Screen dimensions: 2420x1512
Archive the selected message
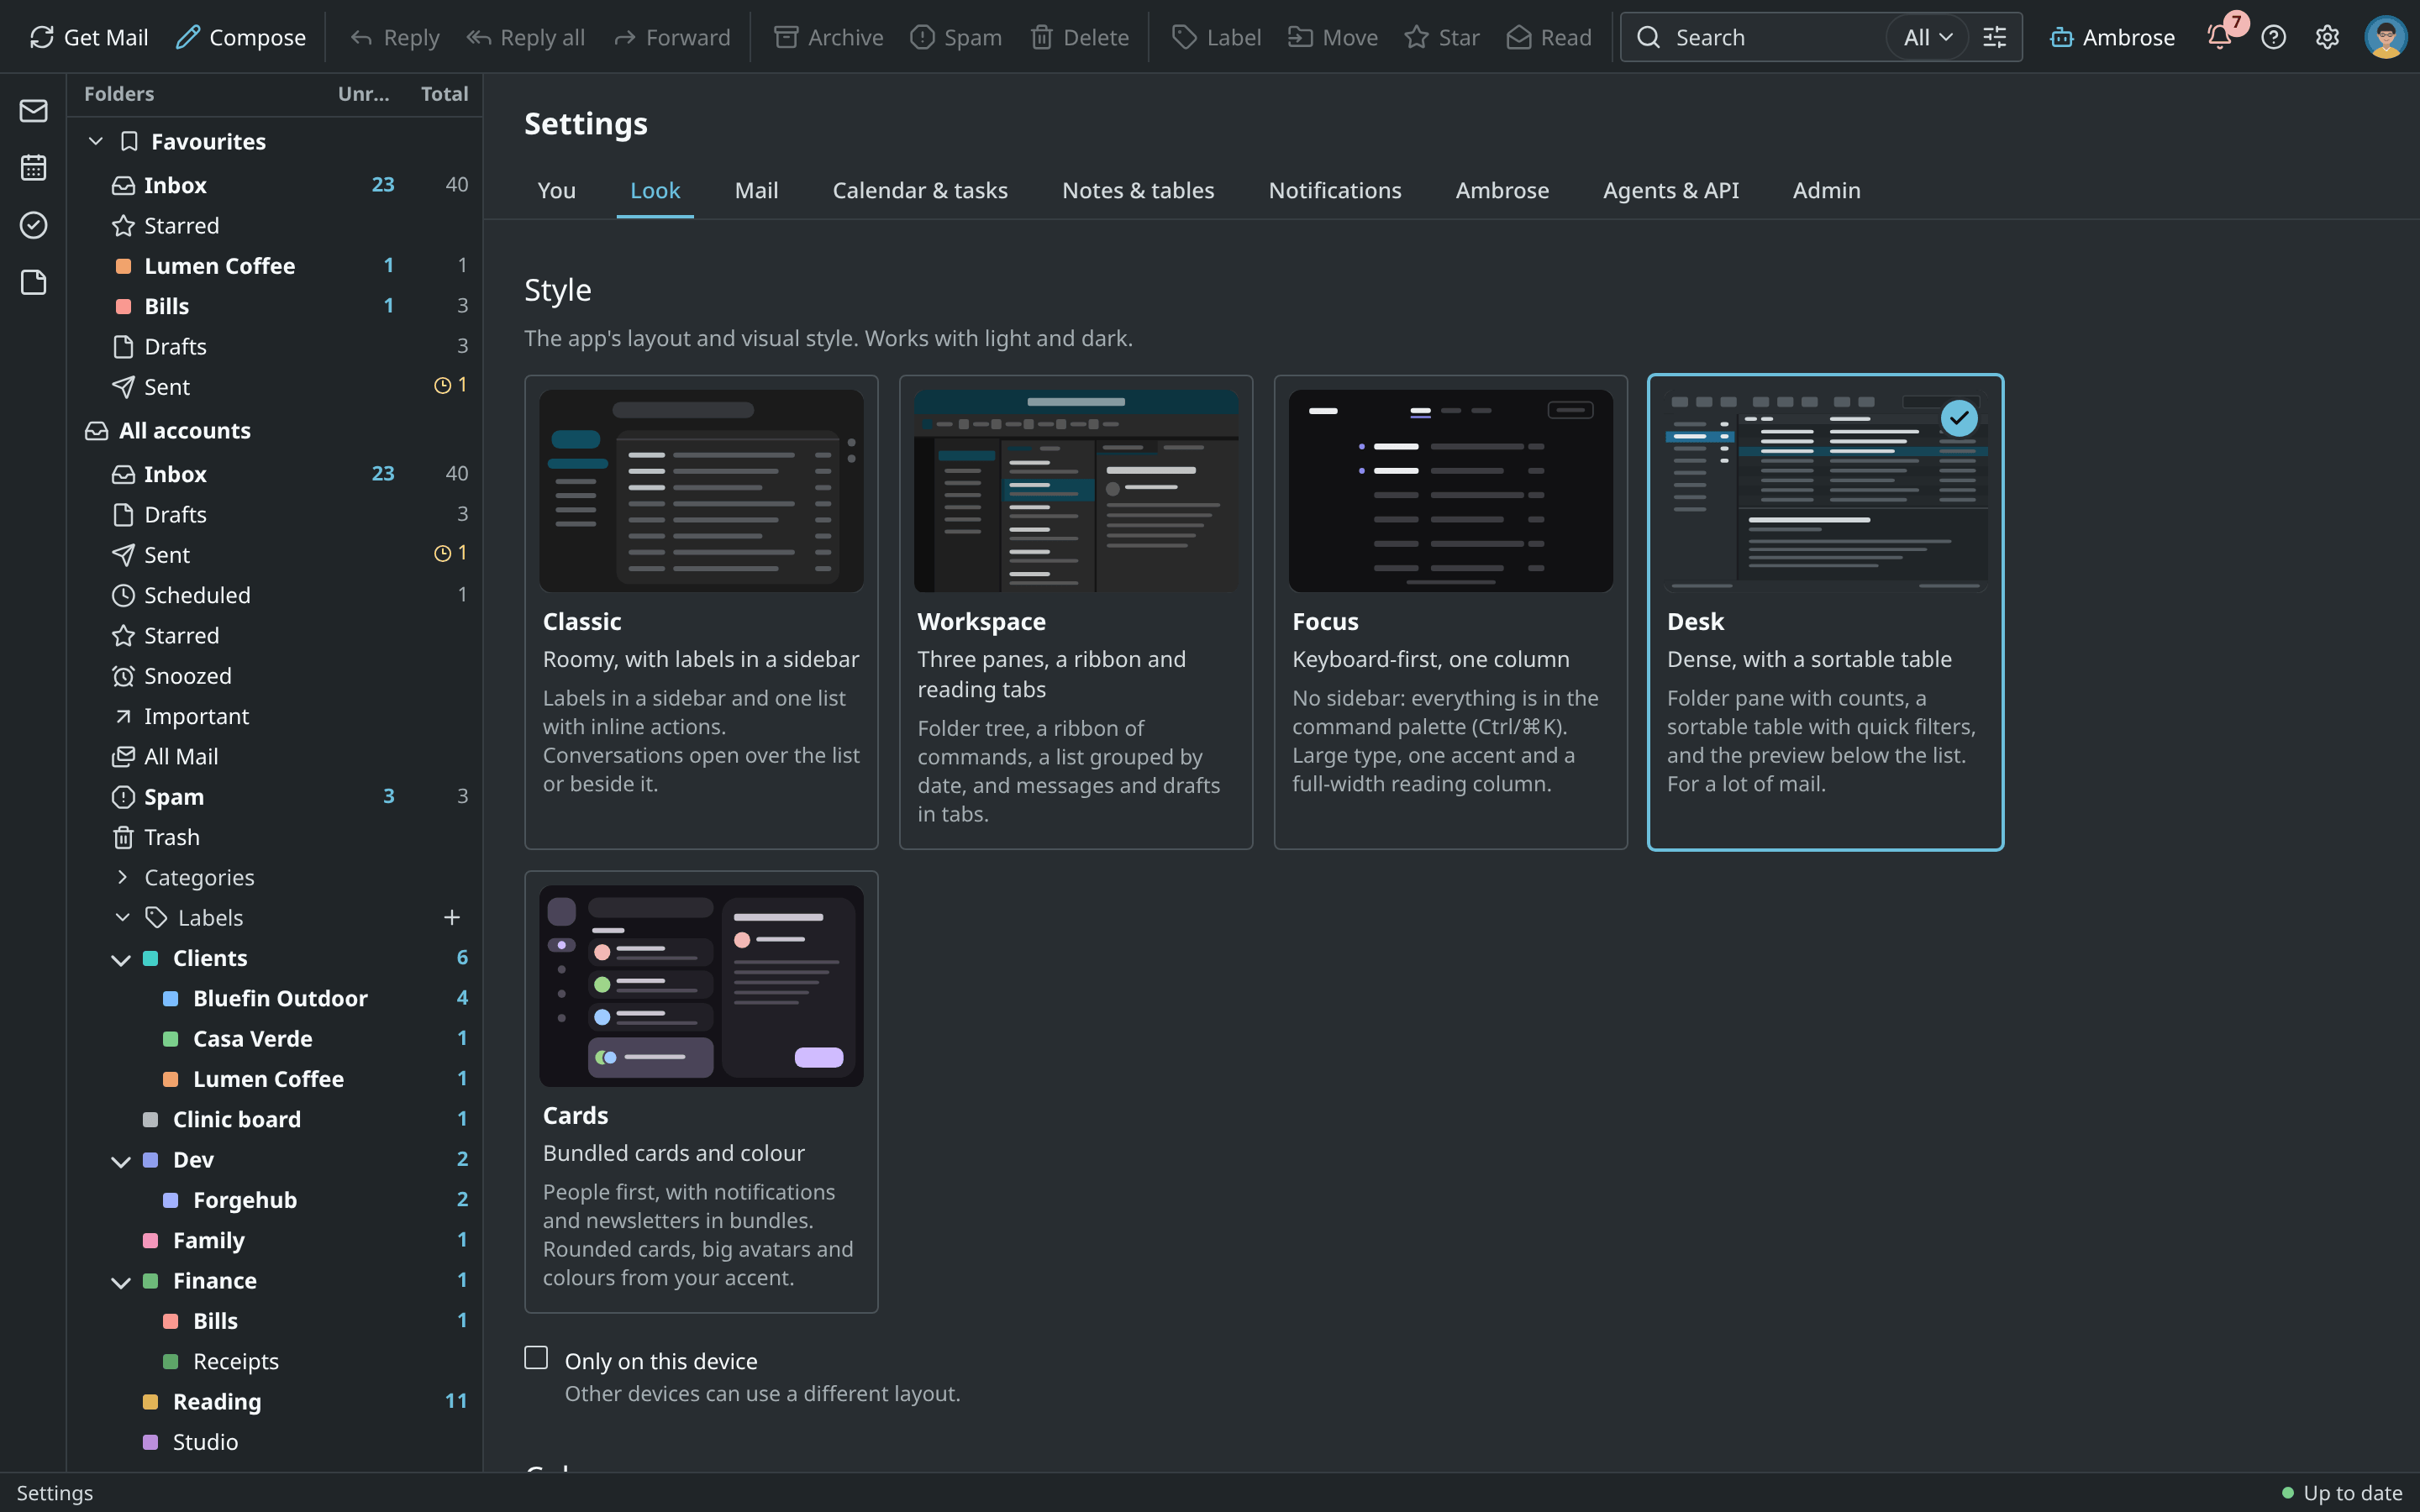(829, 37)
